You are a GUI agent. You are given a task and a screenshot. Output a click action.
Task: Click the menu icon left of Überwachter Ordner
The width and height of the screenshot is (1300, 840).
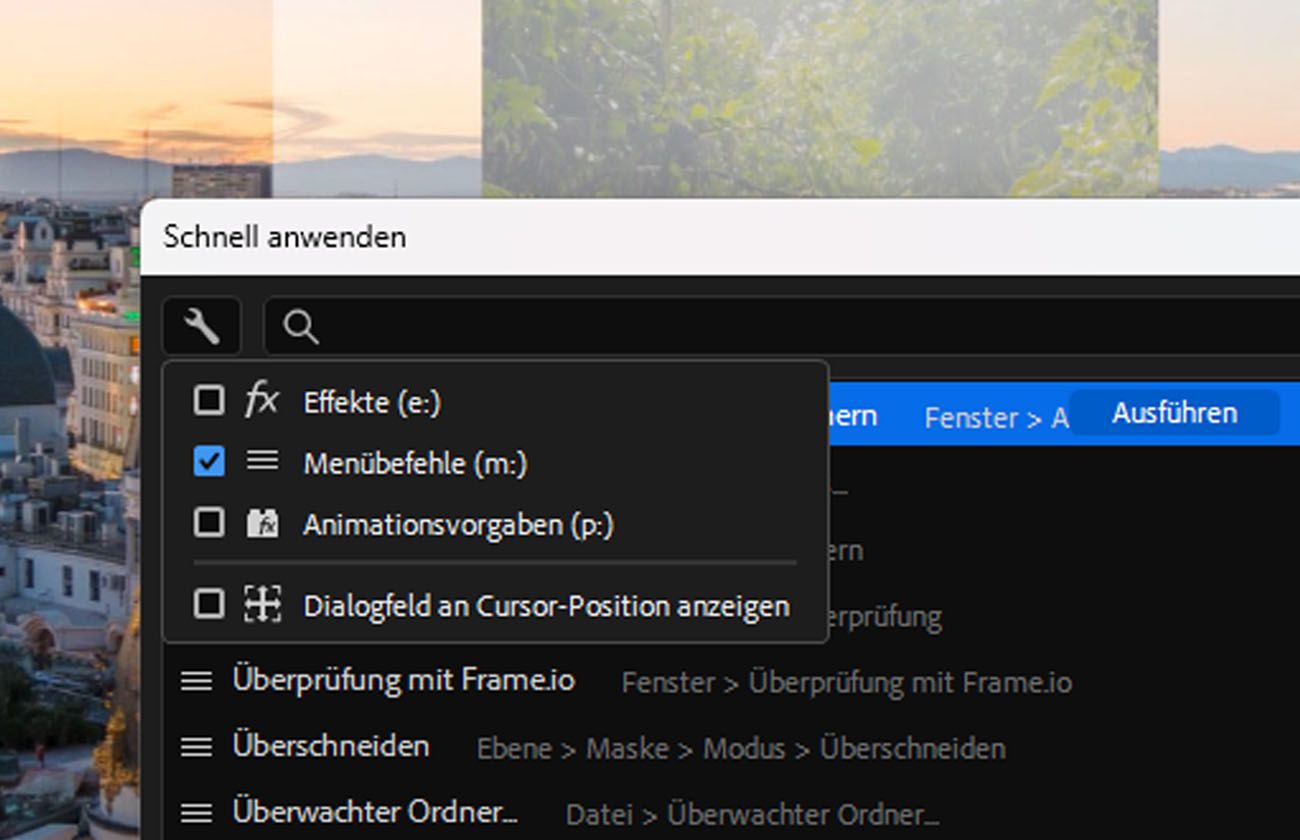click(196, 813)
